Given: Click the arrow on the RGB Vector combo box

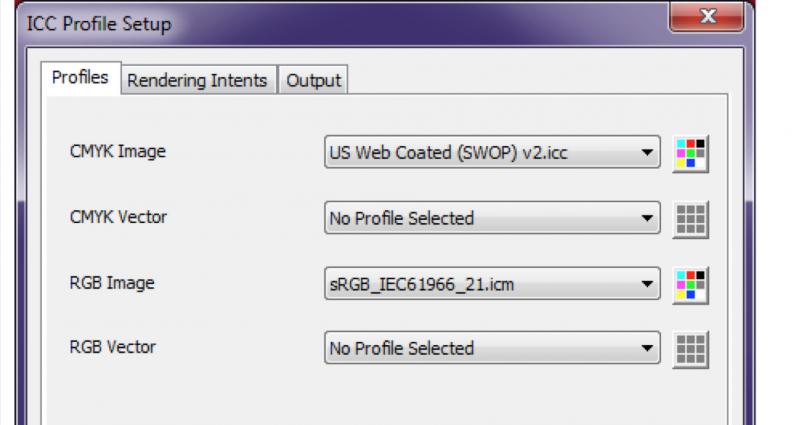Looking at the screenshot, I should [x=647, y=348].
